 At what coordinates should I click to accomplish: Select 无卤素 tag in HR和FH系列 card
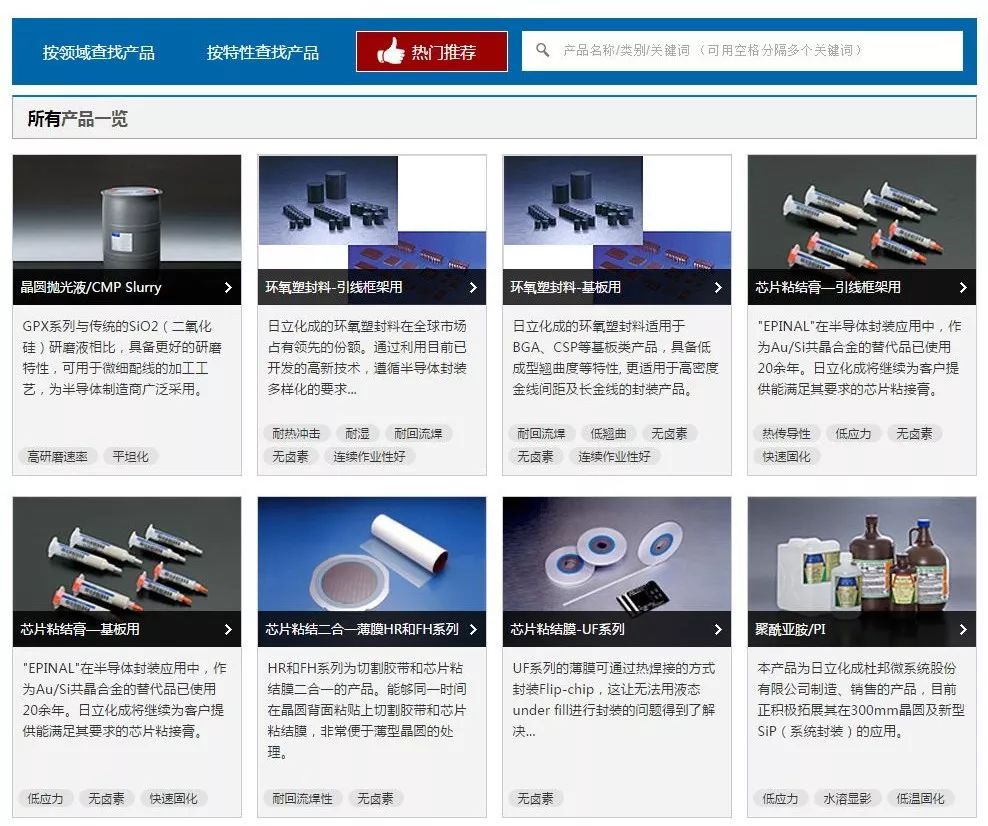pos(376,799)
